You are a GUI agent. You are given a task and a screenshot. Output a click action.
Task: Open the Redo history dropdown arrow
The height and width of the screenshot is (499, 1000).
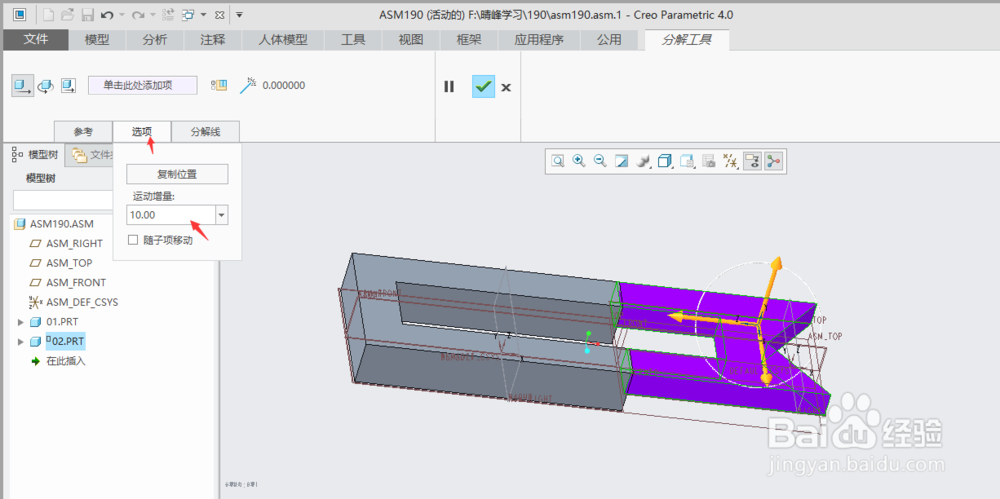152,15
